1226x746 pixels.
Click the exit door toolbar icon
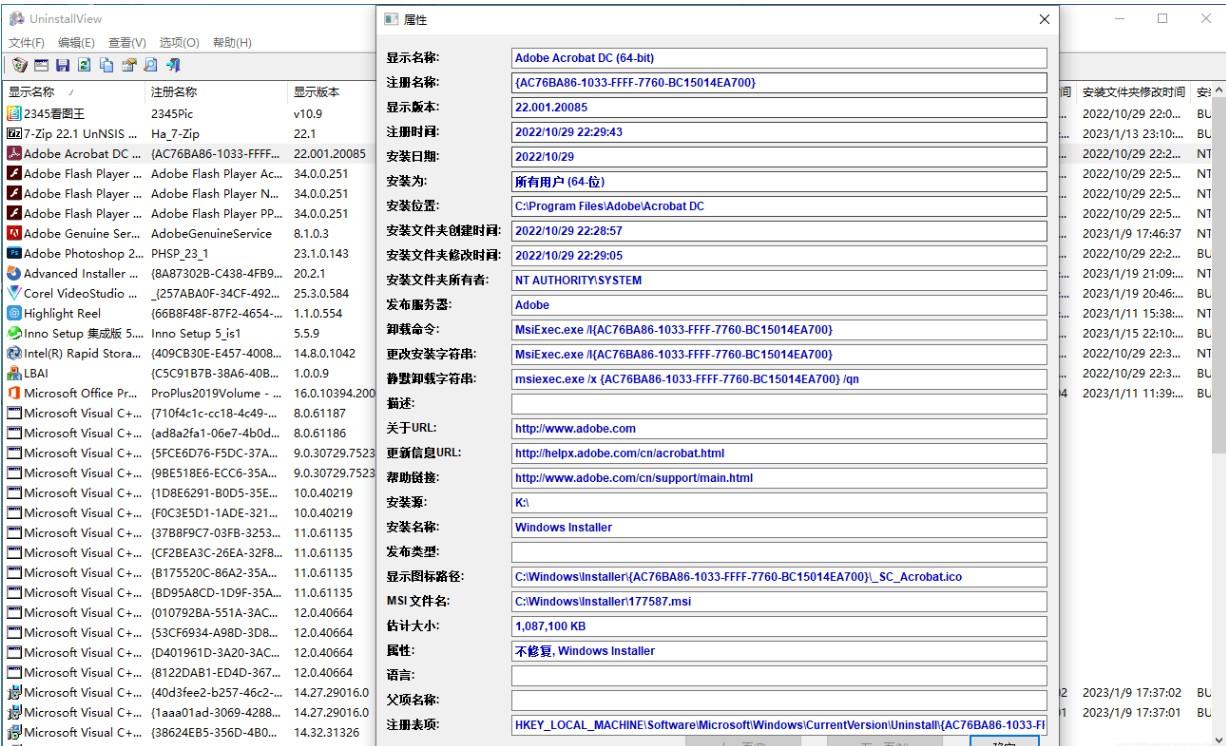(173, 66)
